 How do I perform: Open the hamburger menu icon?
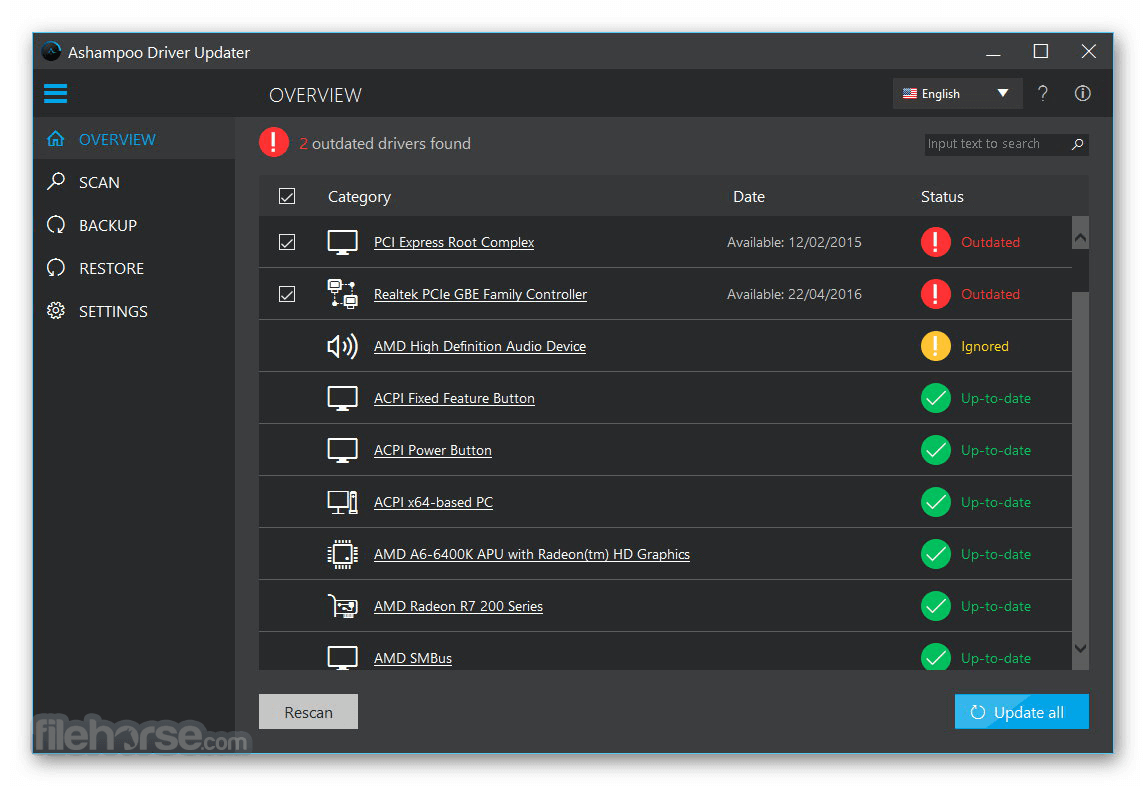[56, 94]
